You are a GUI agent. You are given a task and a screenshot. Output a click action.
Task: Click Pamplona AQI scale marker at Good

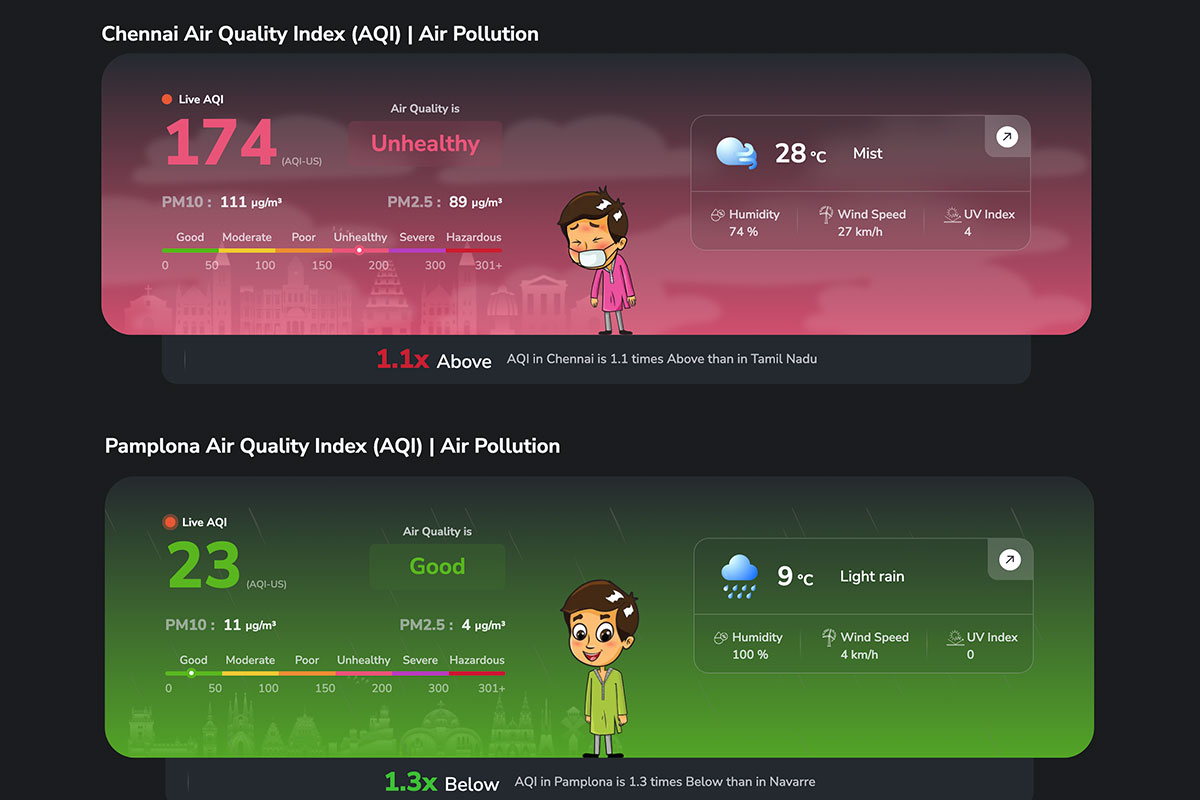(x=191, y=673)
